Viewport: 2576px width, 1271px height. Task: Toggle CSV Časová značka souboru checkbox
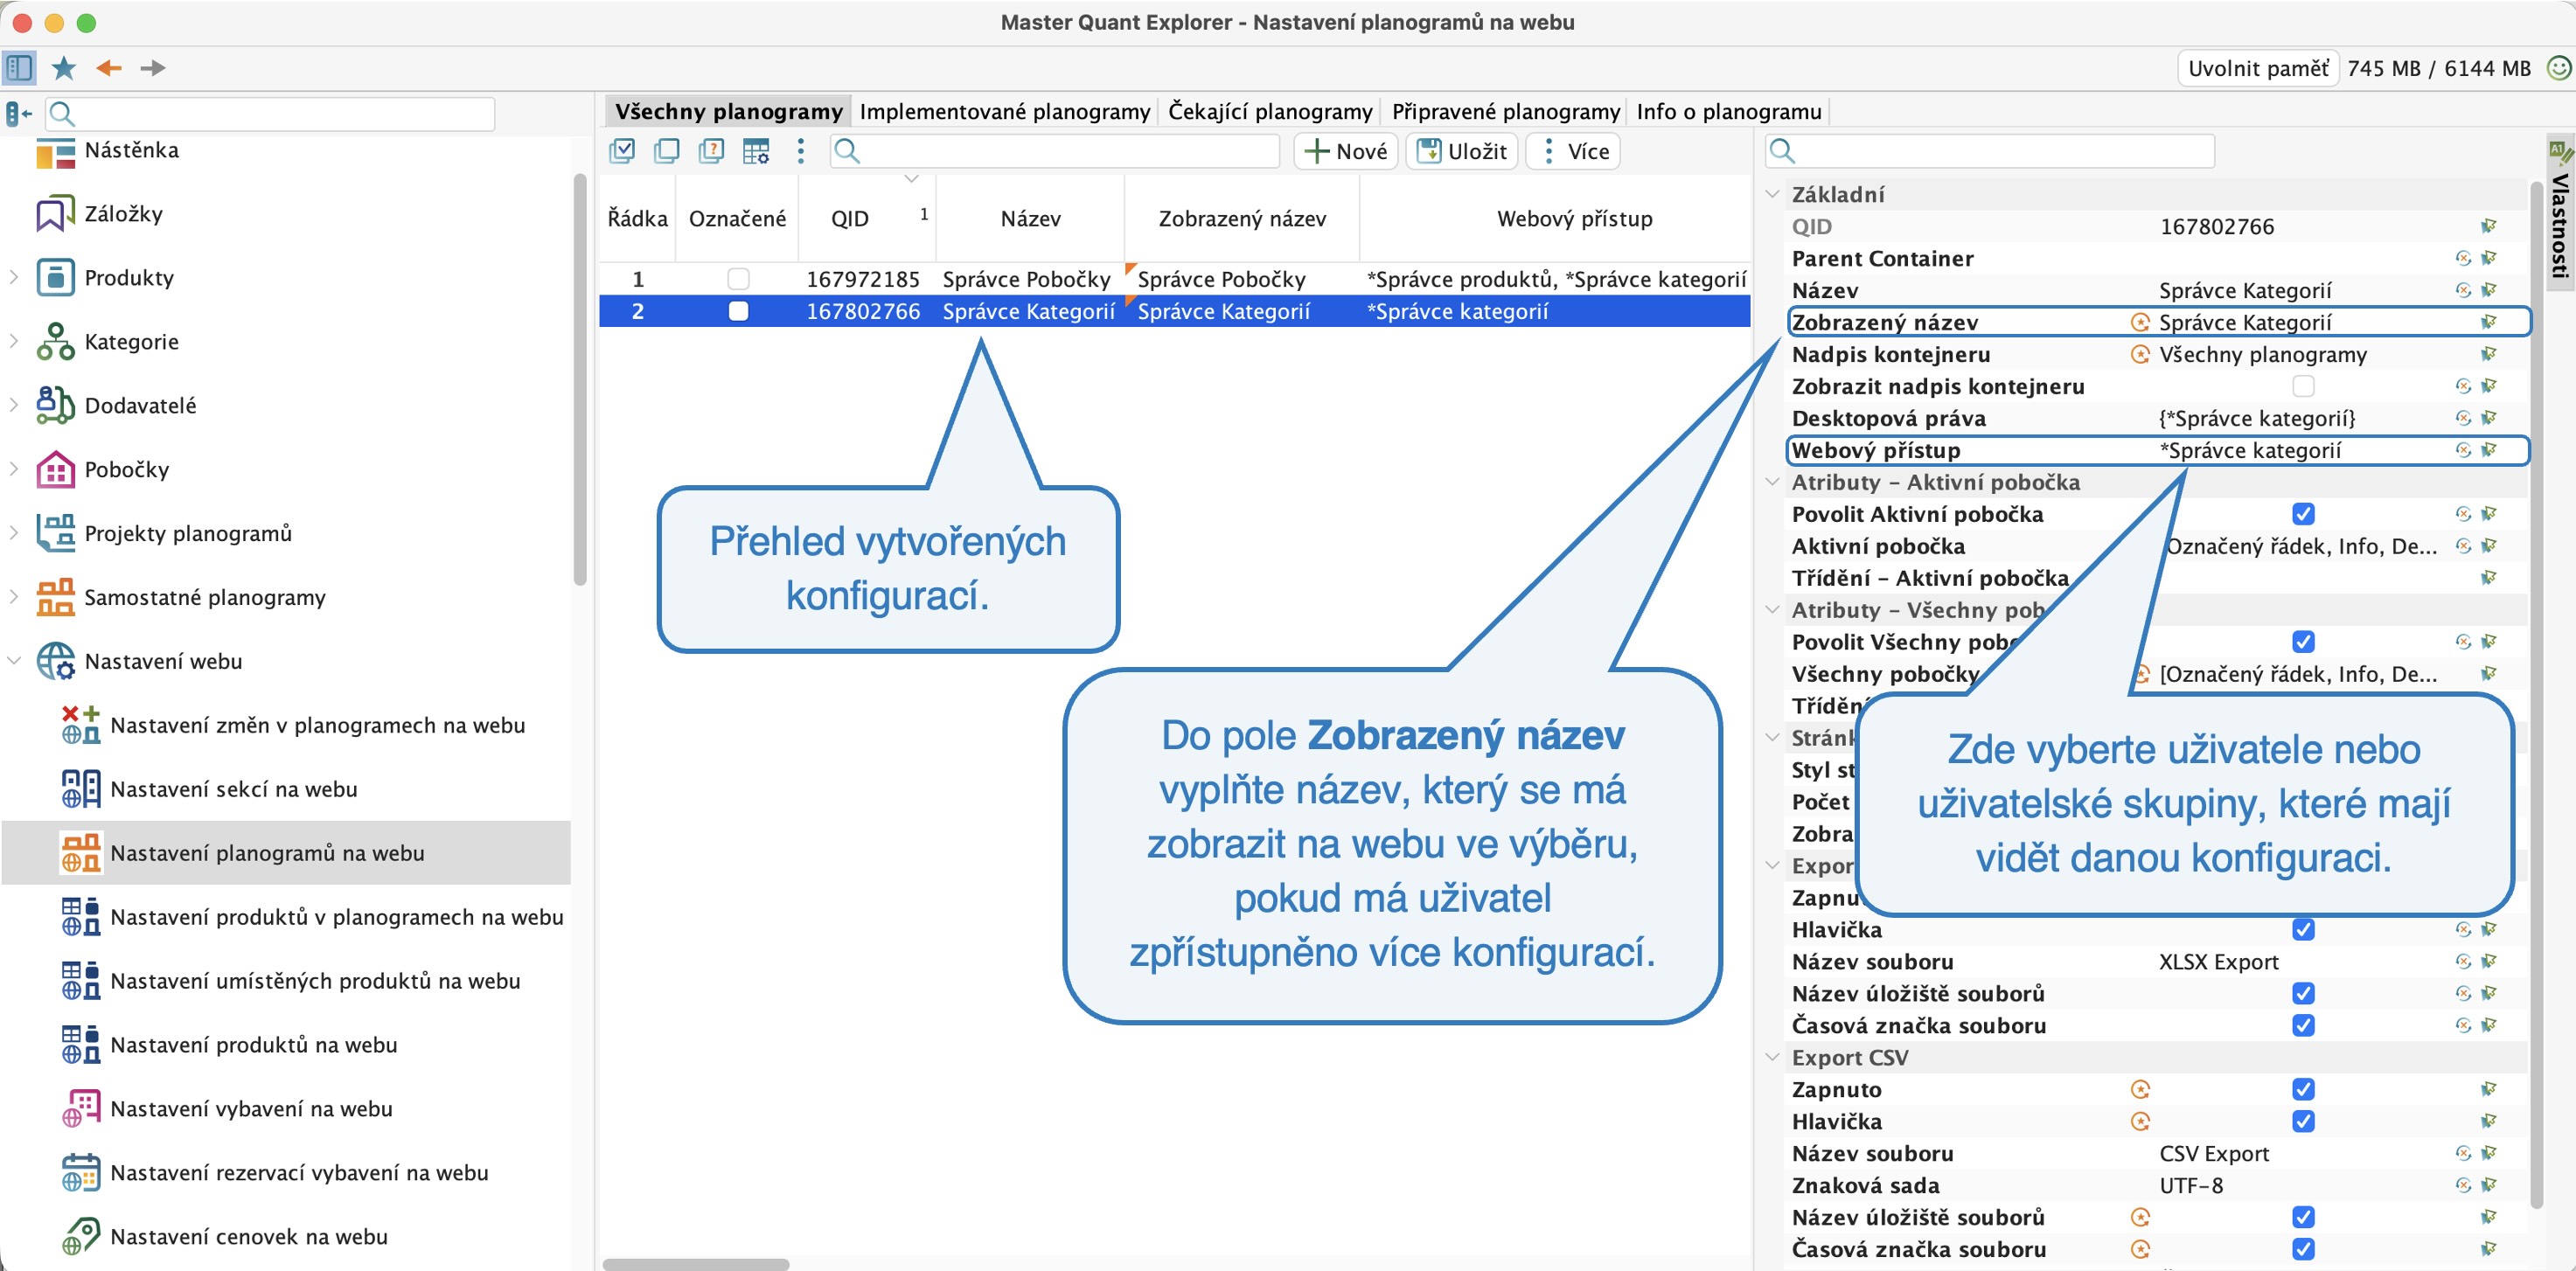pos(2303,1249)
